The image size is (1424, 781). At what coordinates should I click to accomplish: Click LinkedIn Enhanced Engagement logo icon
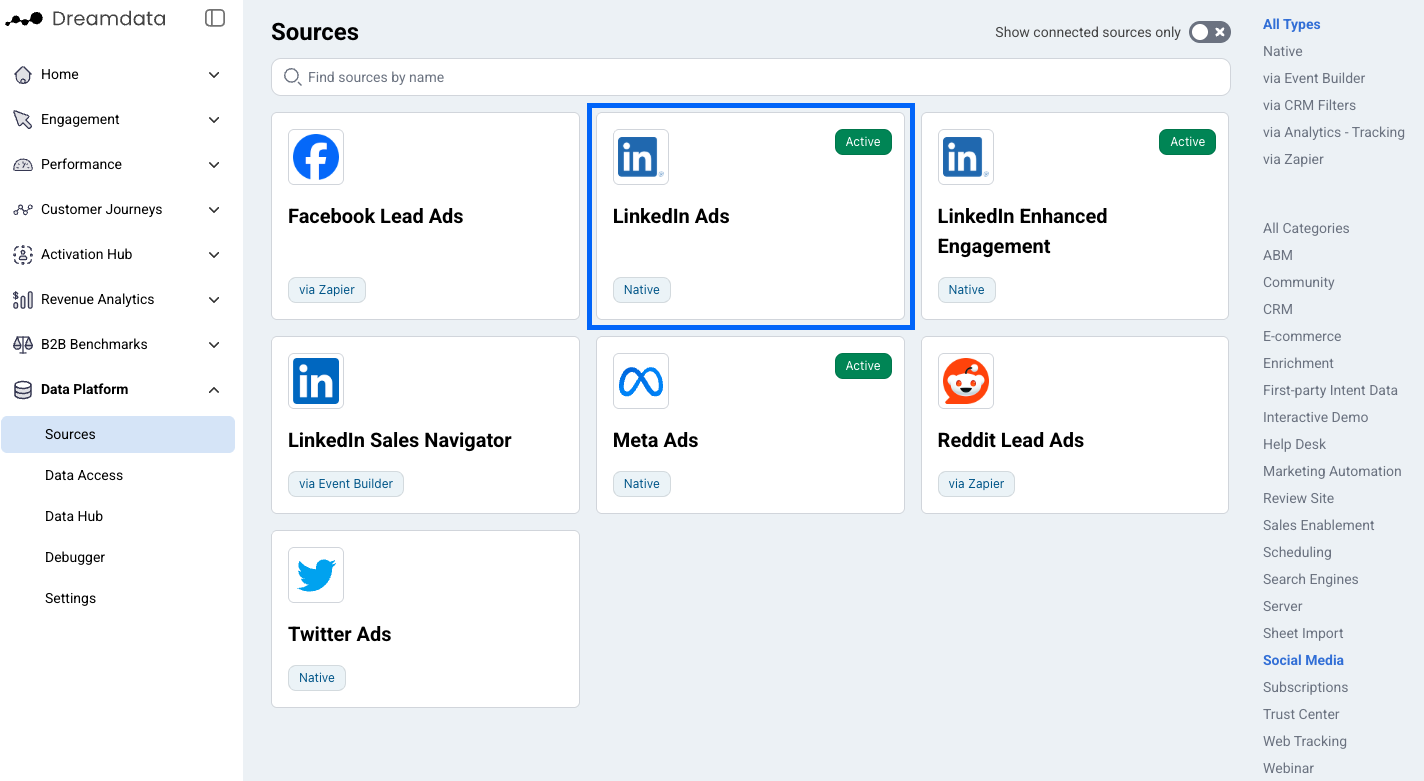pos(966,157)
